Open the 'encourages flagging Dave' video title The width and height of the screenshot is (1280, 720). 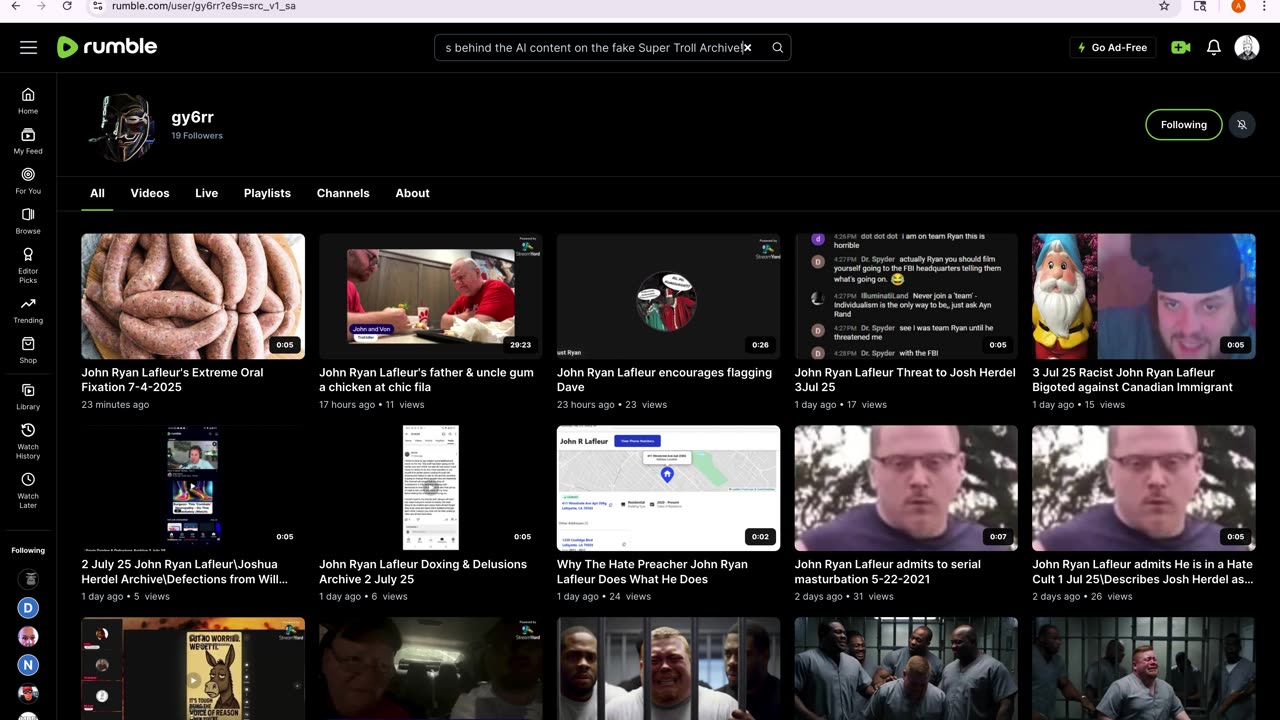pos(664,380)
